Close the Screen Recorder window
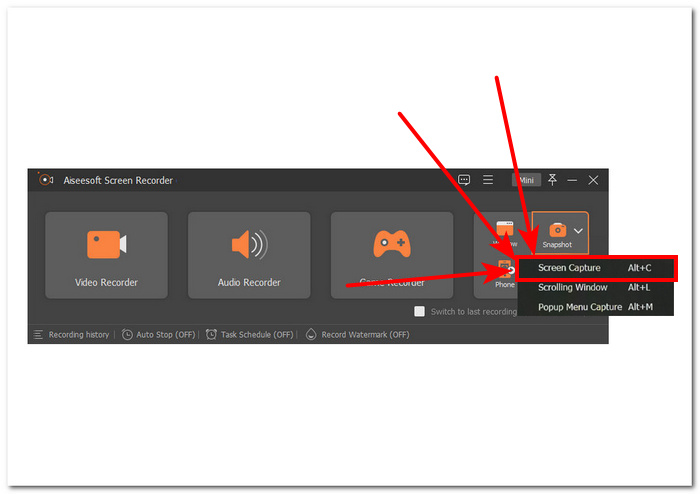This screenshot has width=700, height=494. (593, 180)
